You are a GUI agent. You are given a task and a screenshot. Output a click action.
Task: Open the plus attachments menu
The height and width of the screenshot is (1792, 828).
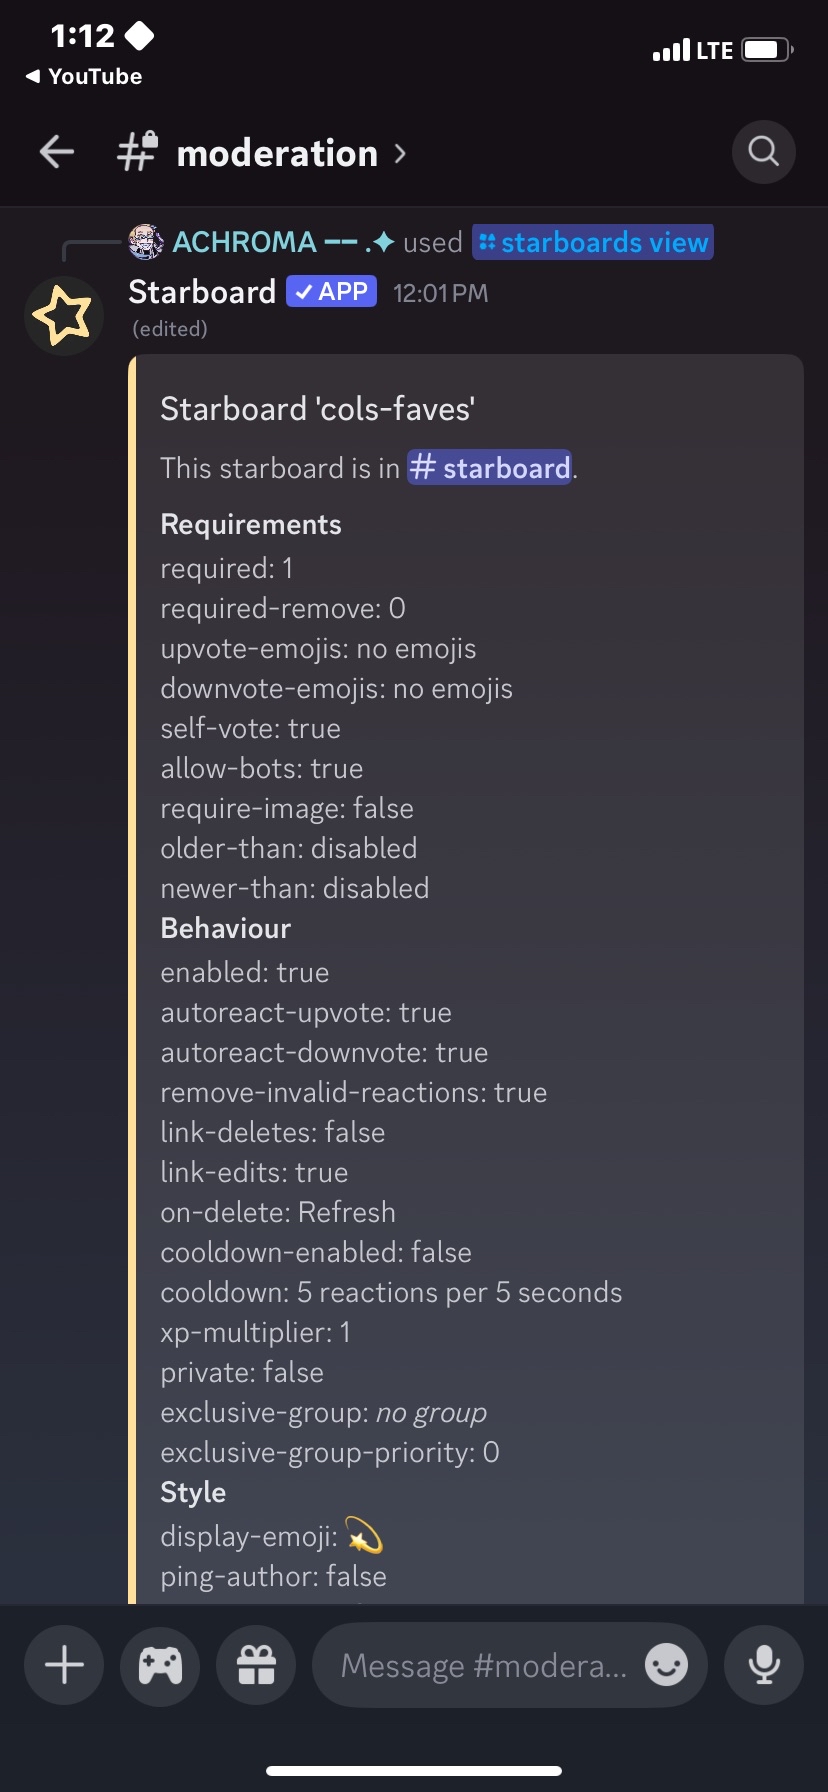pyautogui.click(x=64, y=1665)
